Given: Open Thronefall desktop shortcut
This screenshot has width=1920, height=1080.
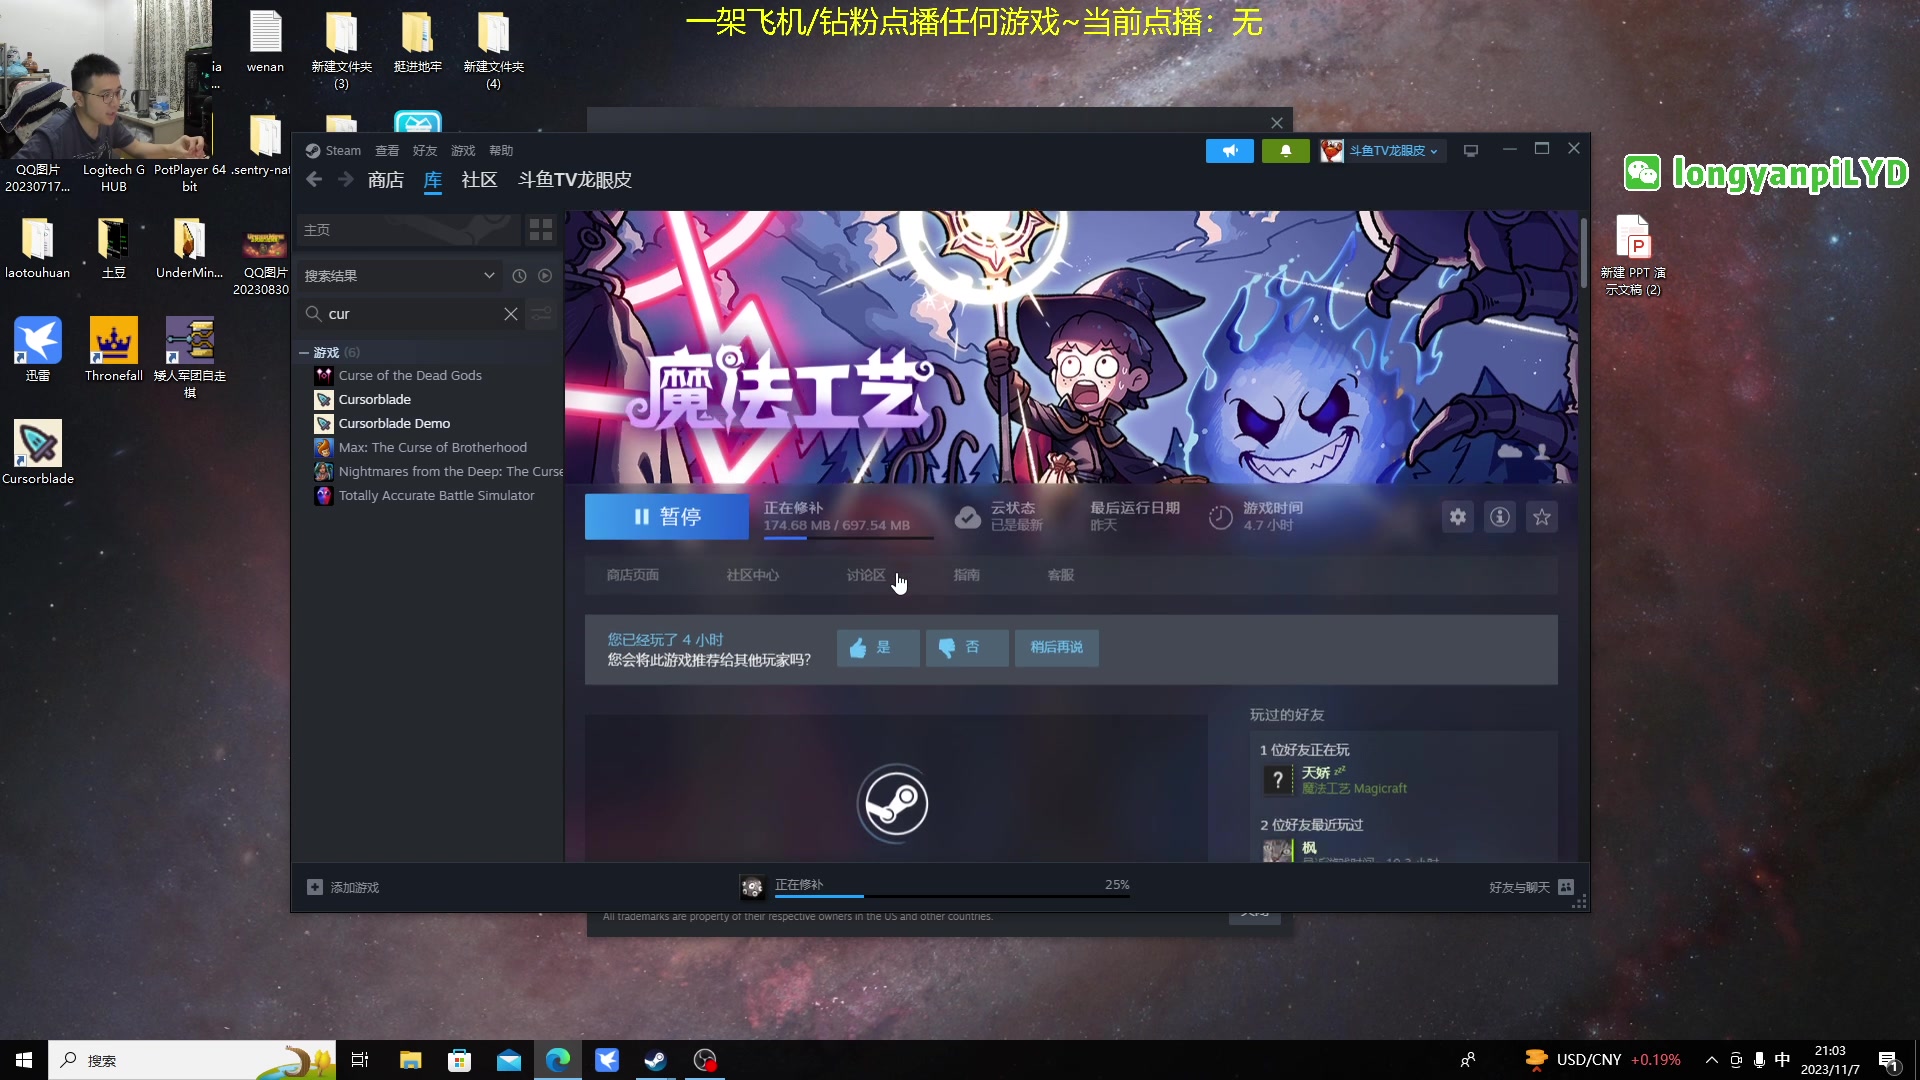Looking at the screenshot, I should [113, 350].
